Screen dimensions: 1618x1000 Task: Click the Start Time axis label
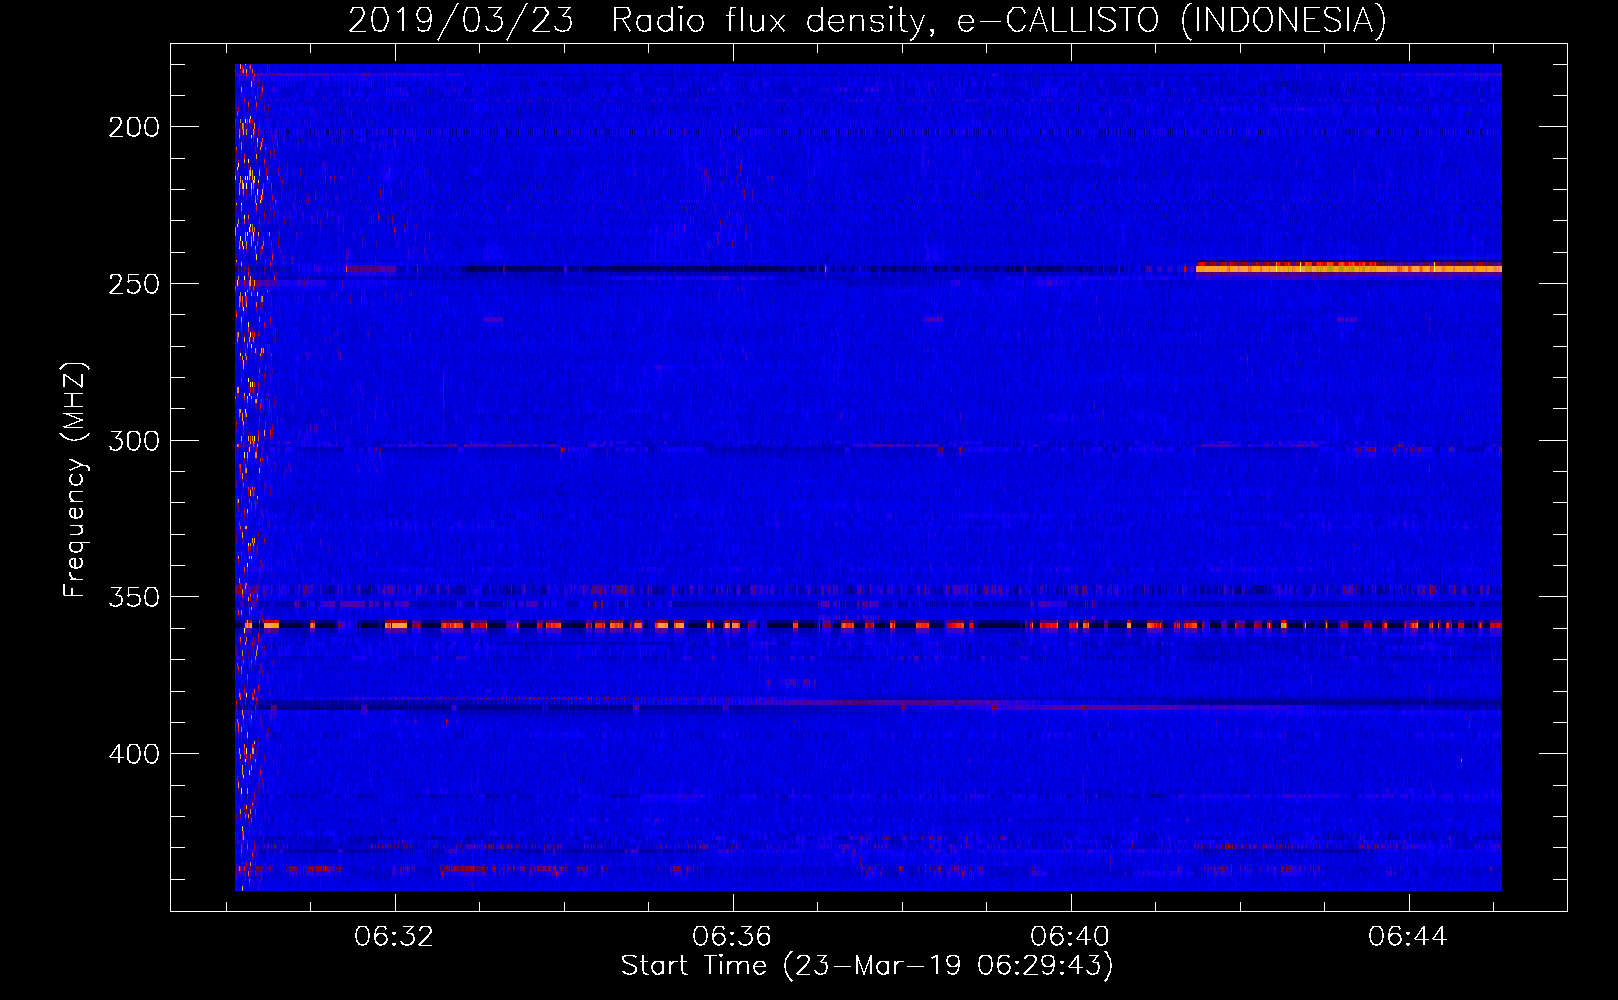[867, 966]
